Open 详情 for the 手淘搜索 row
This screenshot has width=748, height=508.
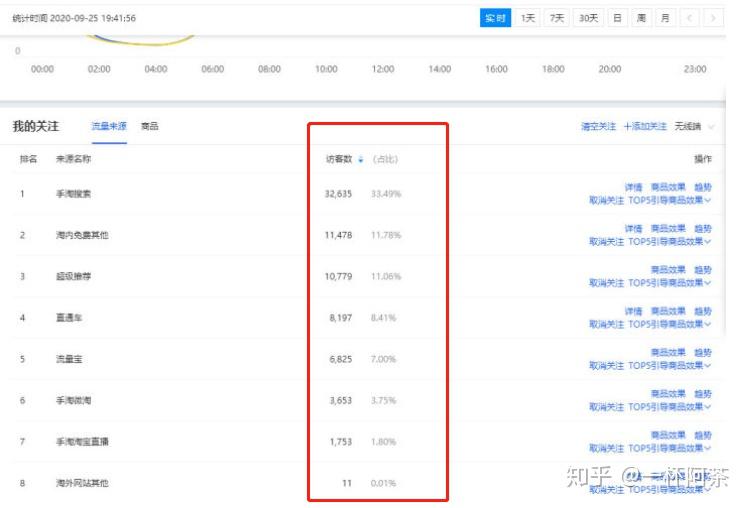pyautogui.click(x=634, y=187)
